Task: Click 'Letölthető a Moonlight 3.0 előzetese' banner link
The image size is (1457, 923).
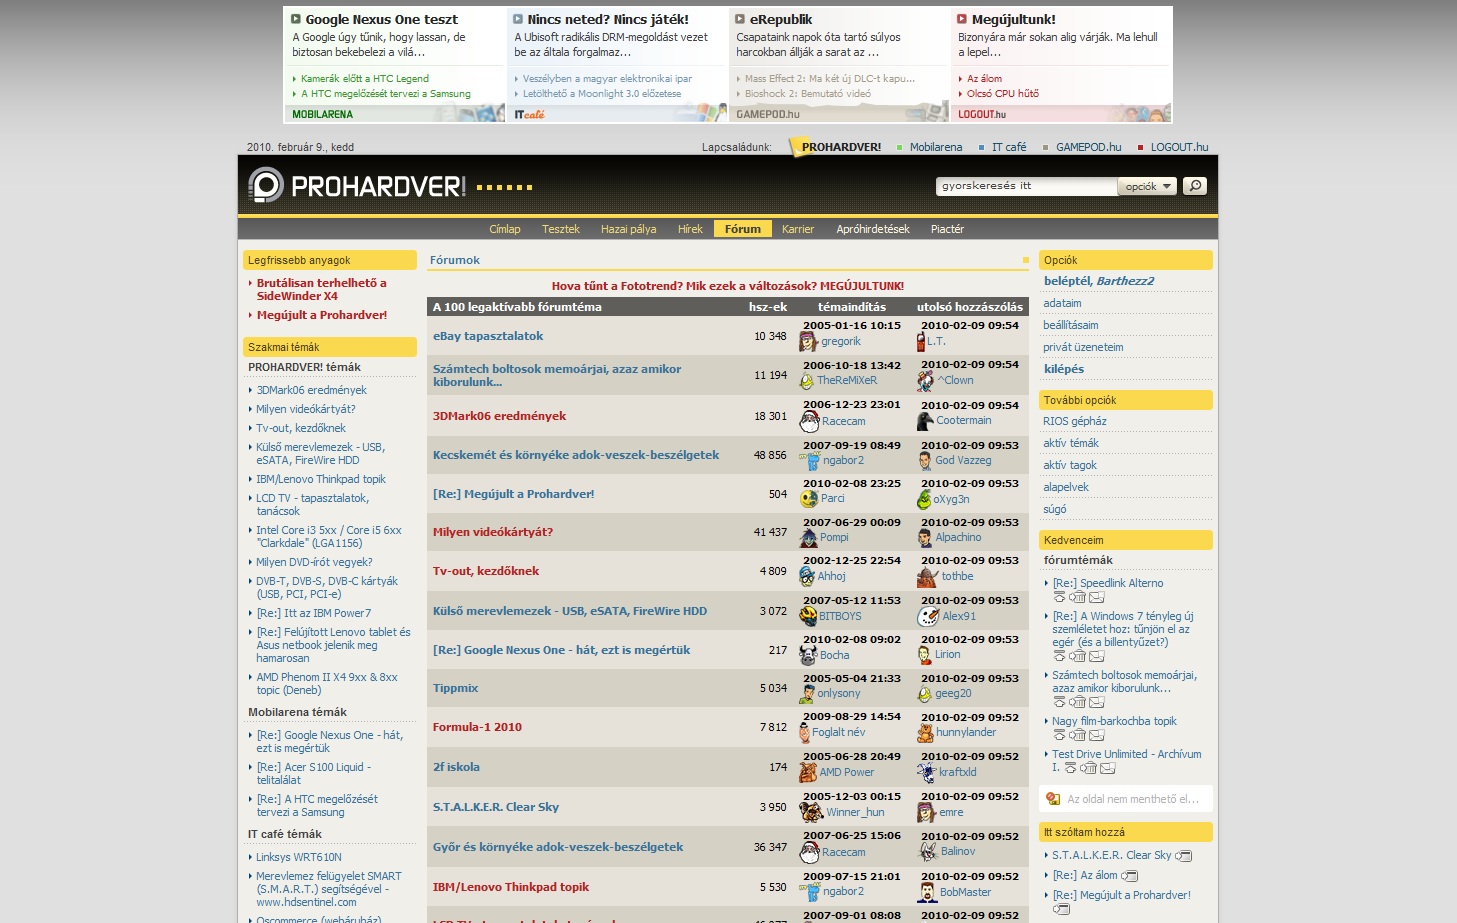Action: pyautogui.click(x=602, y=94)
